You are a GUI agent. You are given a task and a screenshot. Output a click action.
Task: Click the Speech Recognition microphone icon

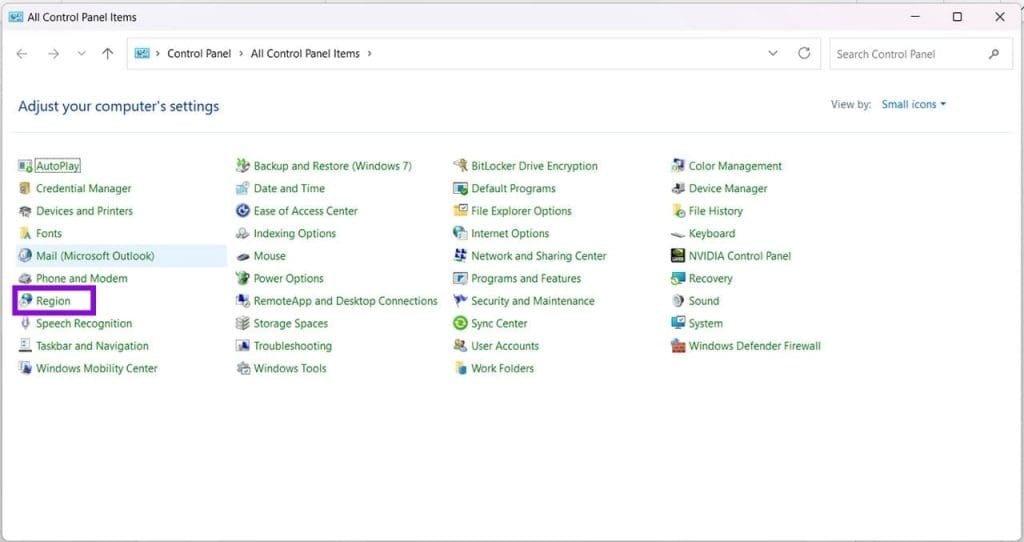[x=25, y=323]
